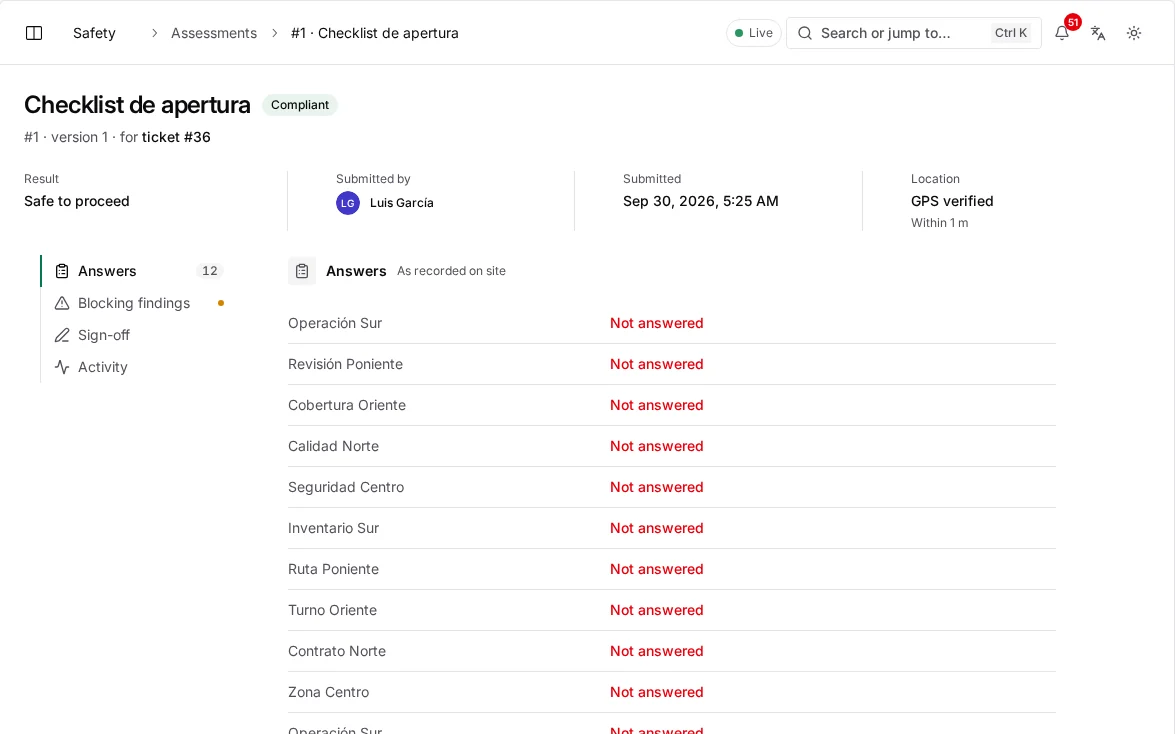
Task: Open the notifications bell
Action: tap(1062, 33)
